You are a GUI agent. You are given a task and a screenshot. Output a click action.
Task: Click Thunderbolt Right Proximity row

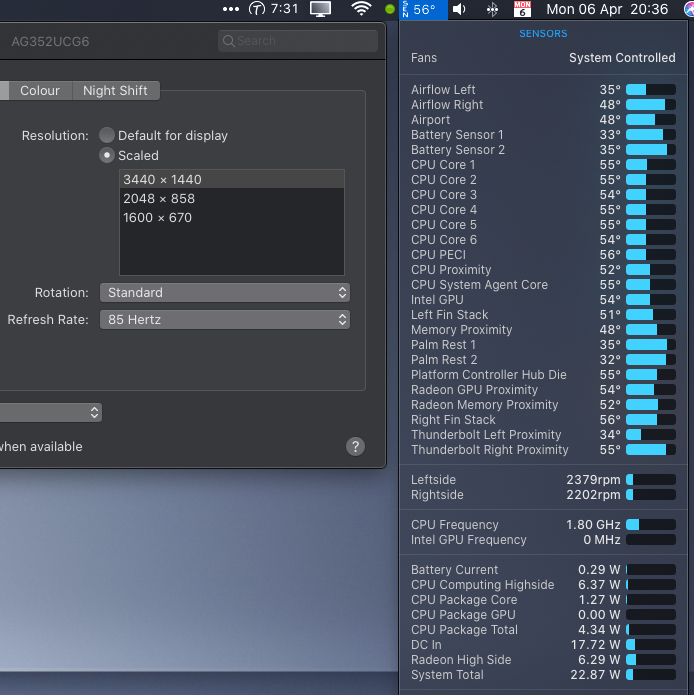(x=543, y=450)
